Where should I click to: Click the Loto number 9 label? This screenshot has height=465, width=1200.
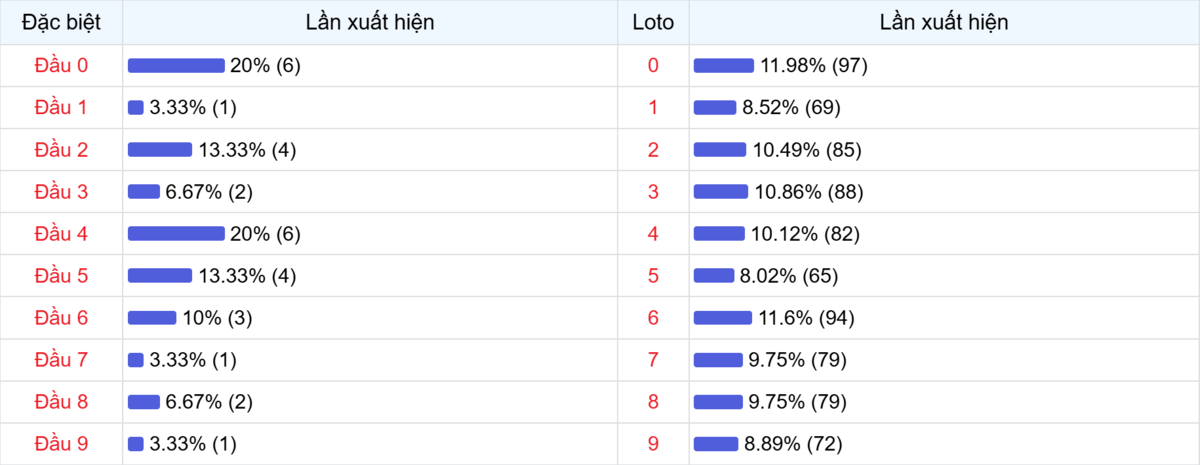(653, 443)
